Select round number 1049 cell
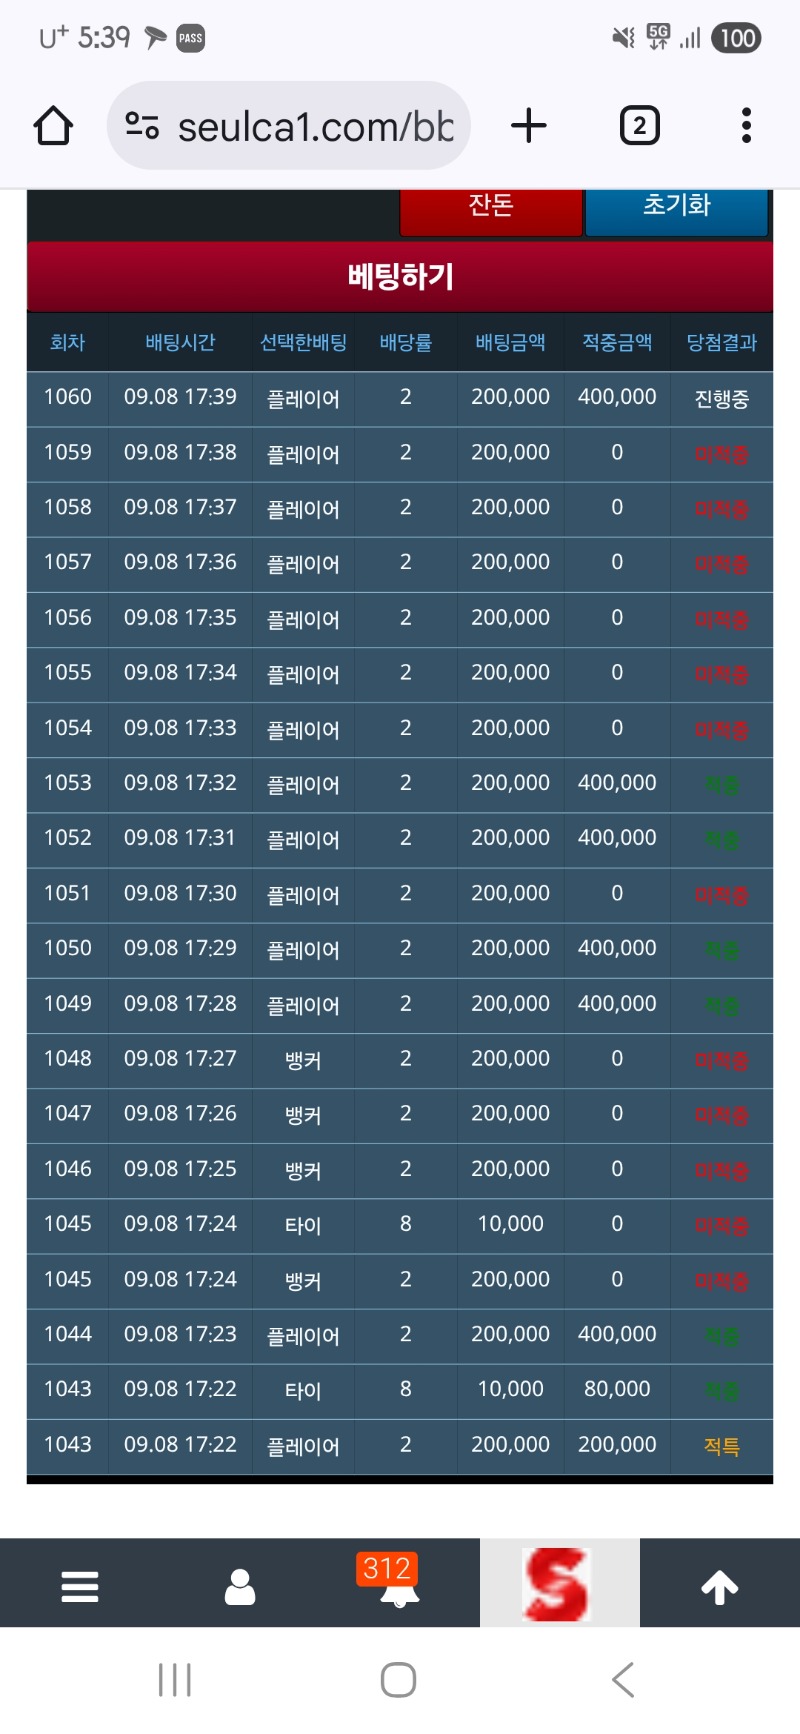The height and width of the screenshot is (1734, 800). (x=67, y=1004)
